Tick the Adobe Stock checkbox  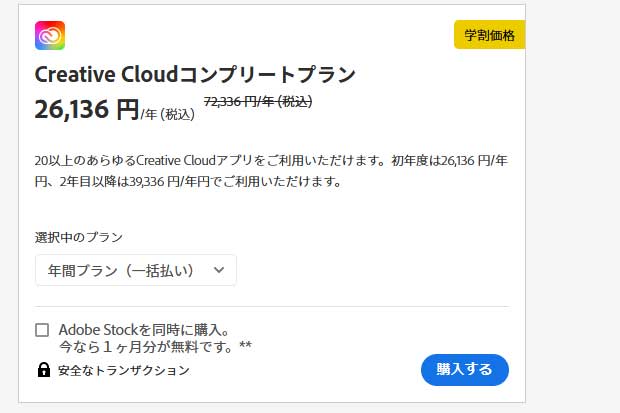[x=42, y=330]
